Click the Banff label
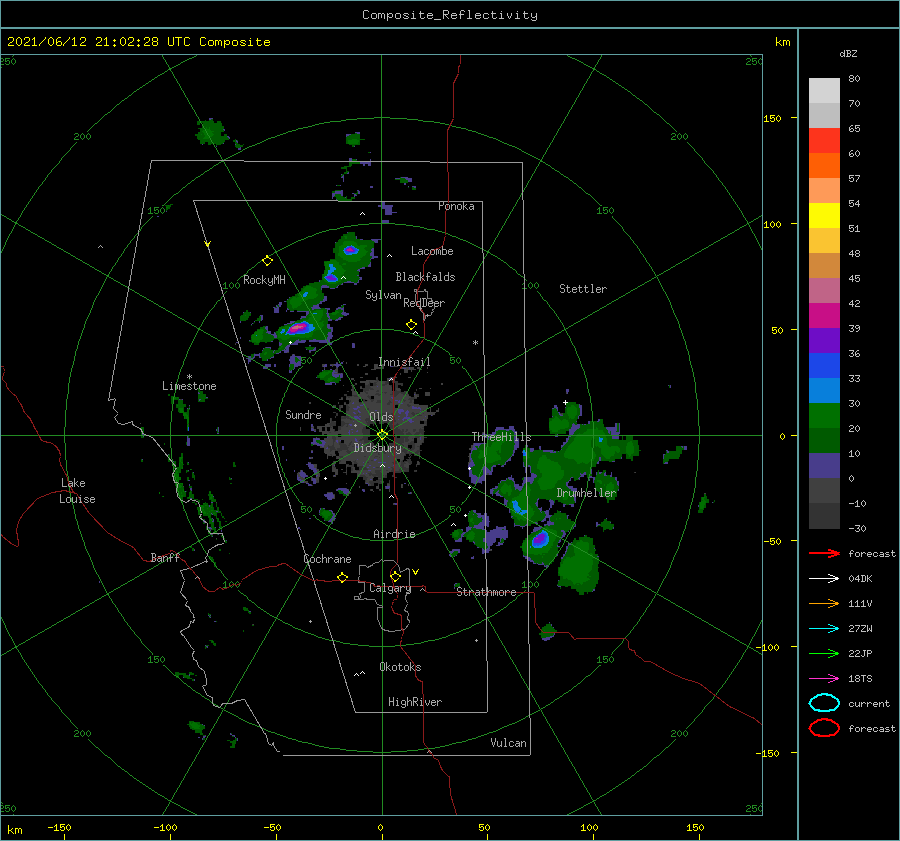 (x=165, y=557)
